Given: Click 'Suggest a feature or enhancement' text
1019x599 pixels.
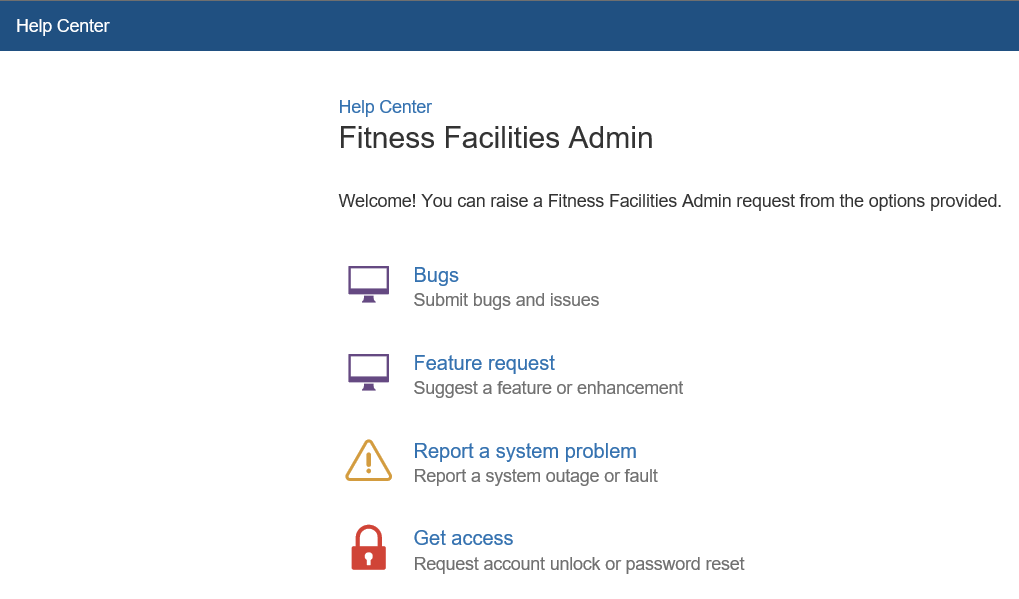Looking at the screenshot, I should 548,388.
